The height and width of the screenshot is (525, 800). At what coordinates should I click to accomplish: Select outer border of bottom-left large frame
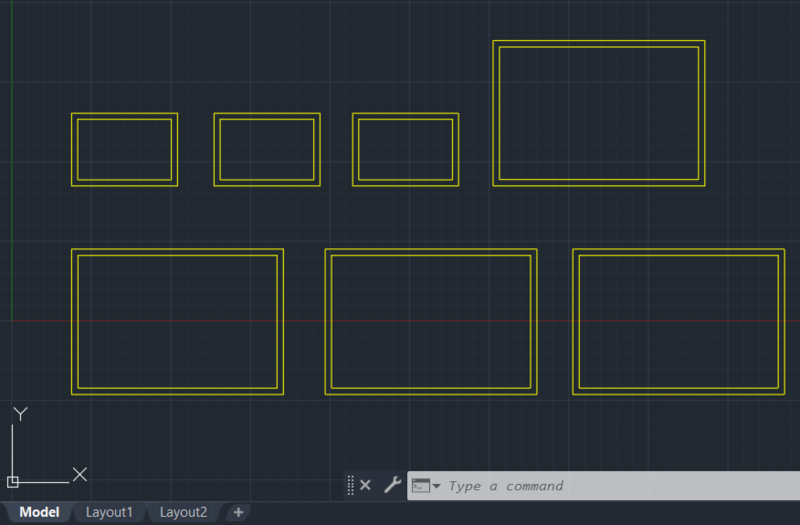178,249
